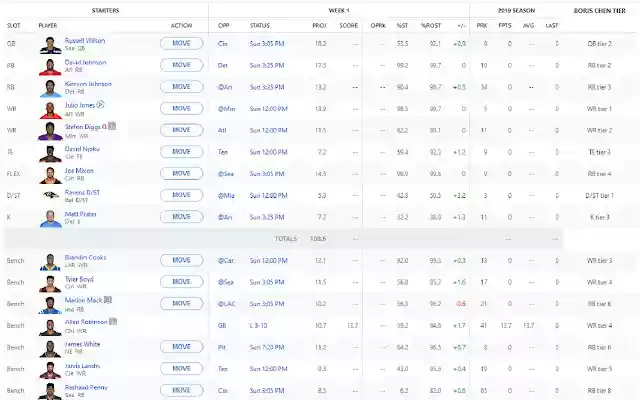Click the WEEK 1 section header
This screenshot has height=400, width=640.
click(x=339, y=11)
